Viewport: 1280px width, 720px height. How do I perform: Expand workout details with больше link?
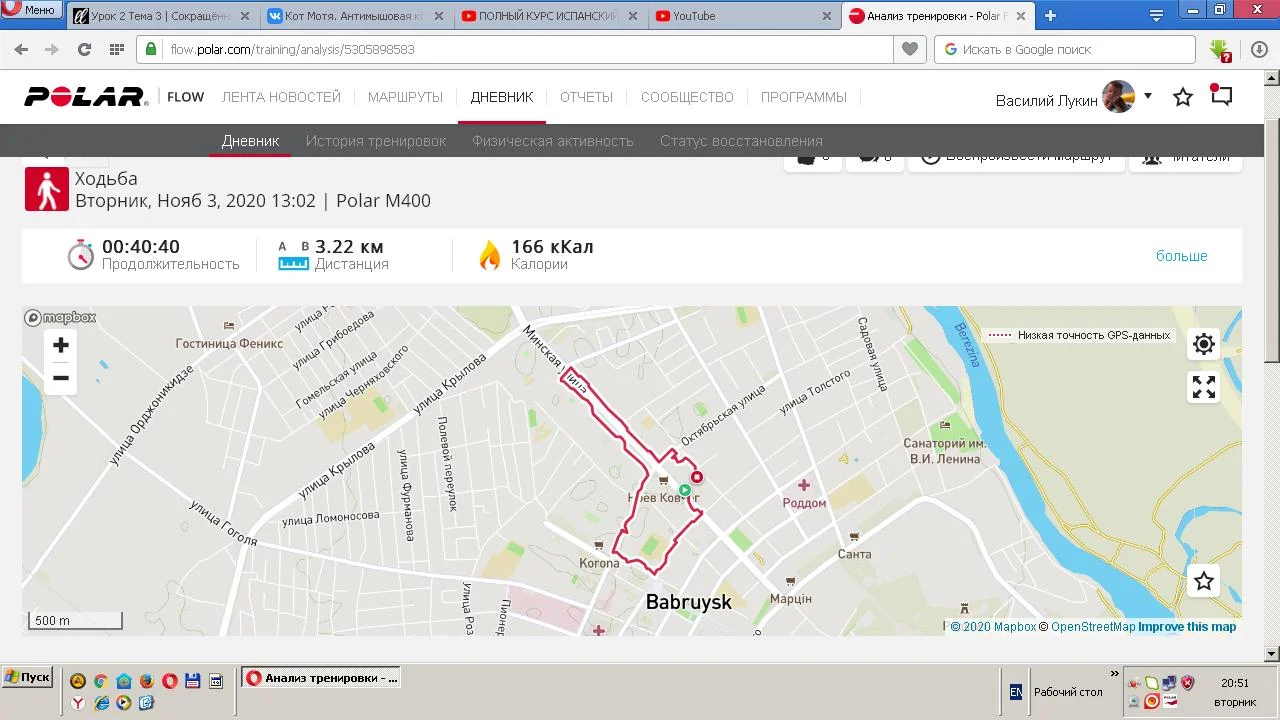click(1182, 256)
